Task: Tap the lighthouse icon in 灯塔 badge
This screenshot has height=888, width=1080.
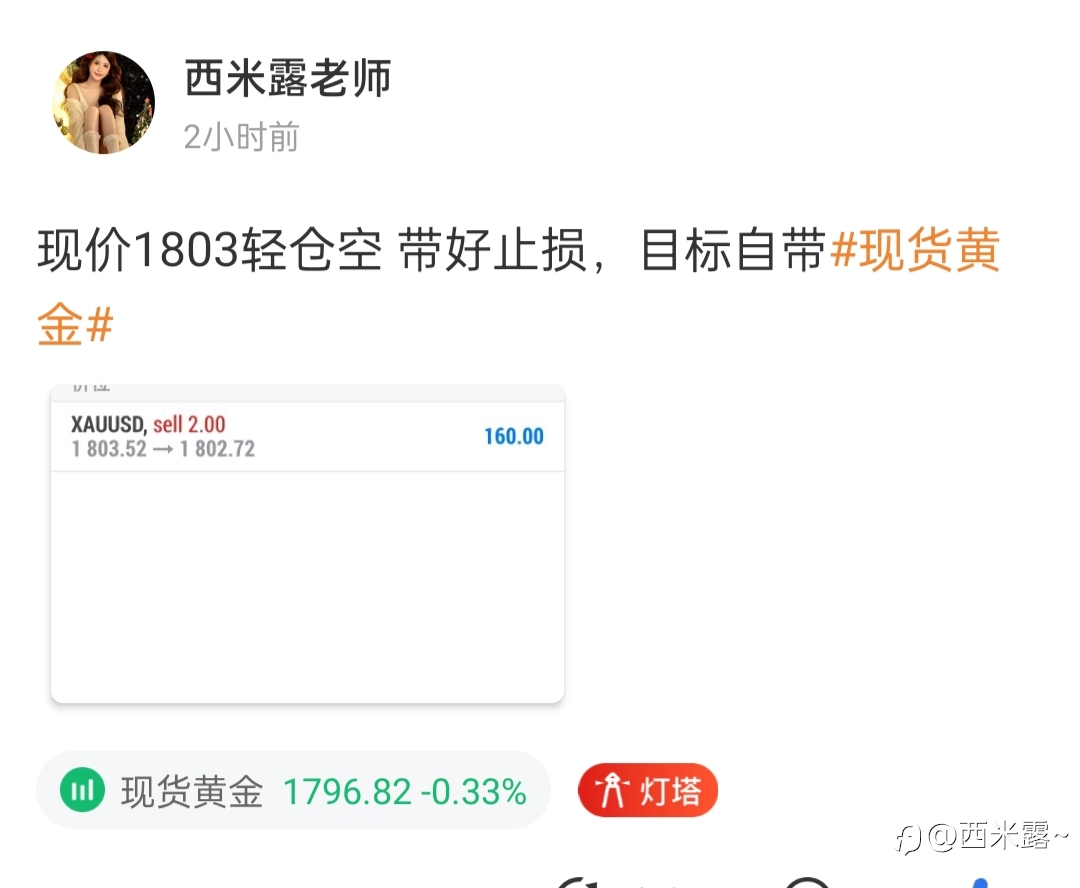Action: [x=612, y=790]
